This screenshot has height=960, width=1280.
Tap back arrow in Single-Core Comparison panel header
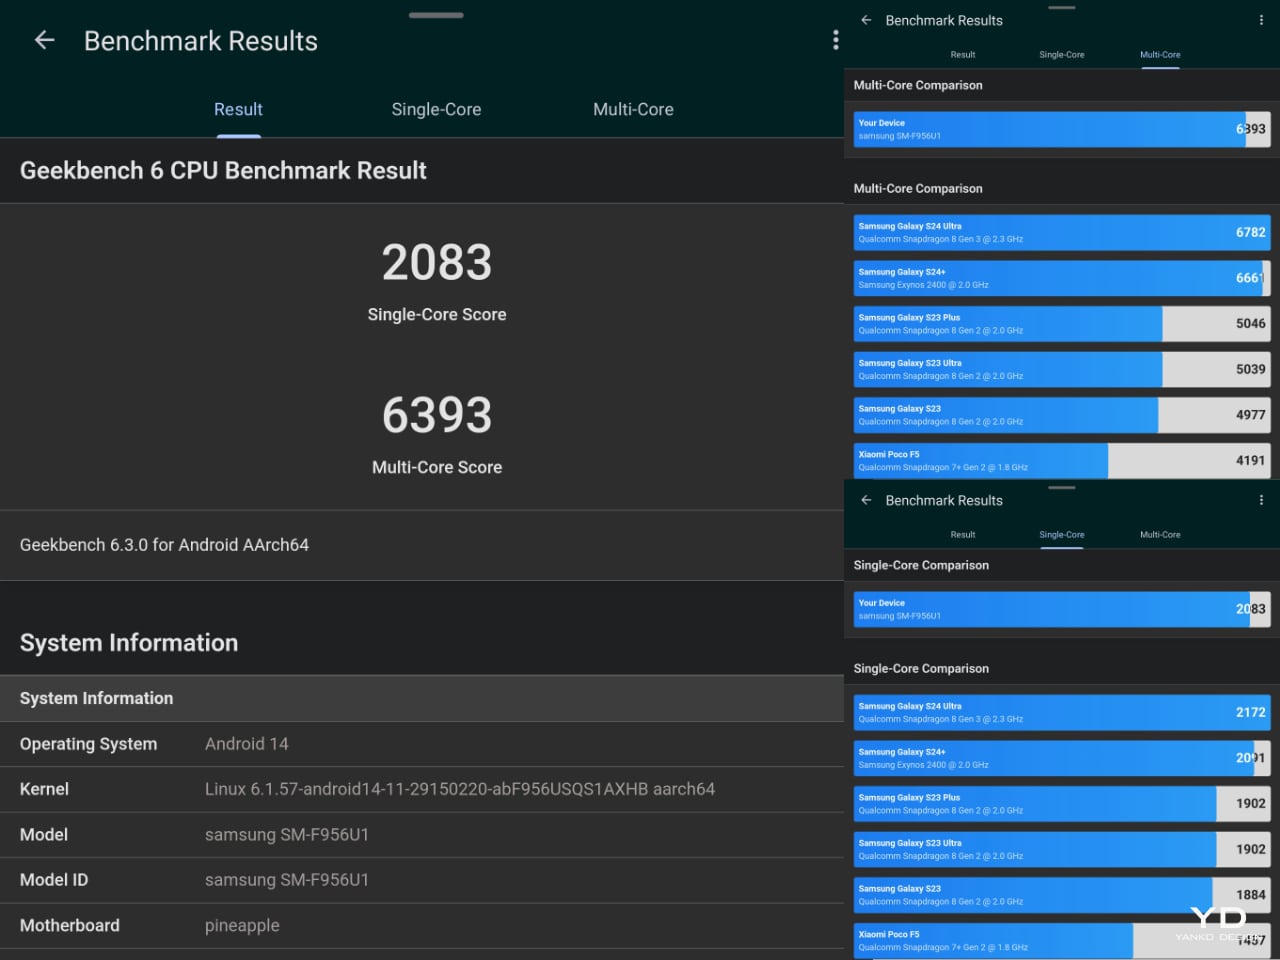coord(866,500)
